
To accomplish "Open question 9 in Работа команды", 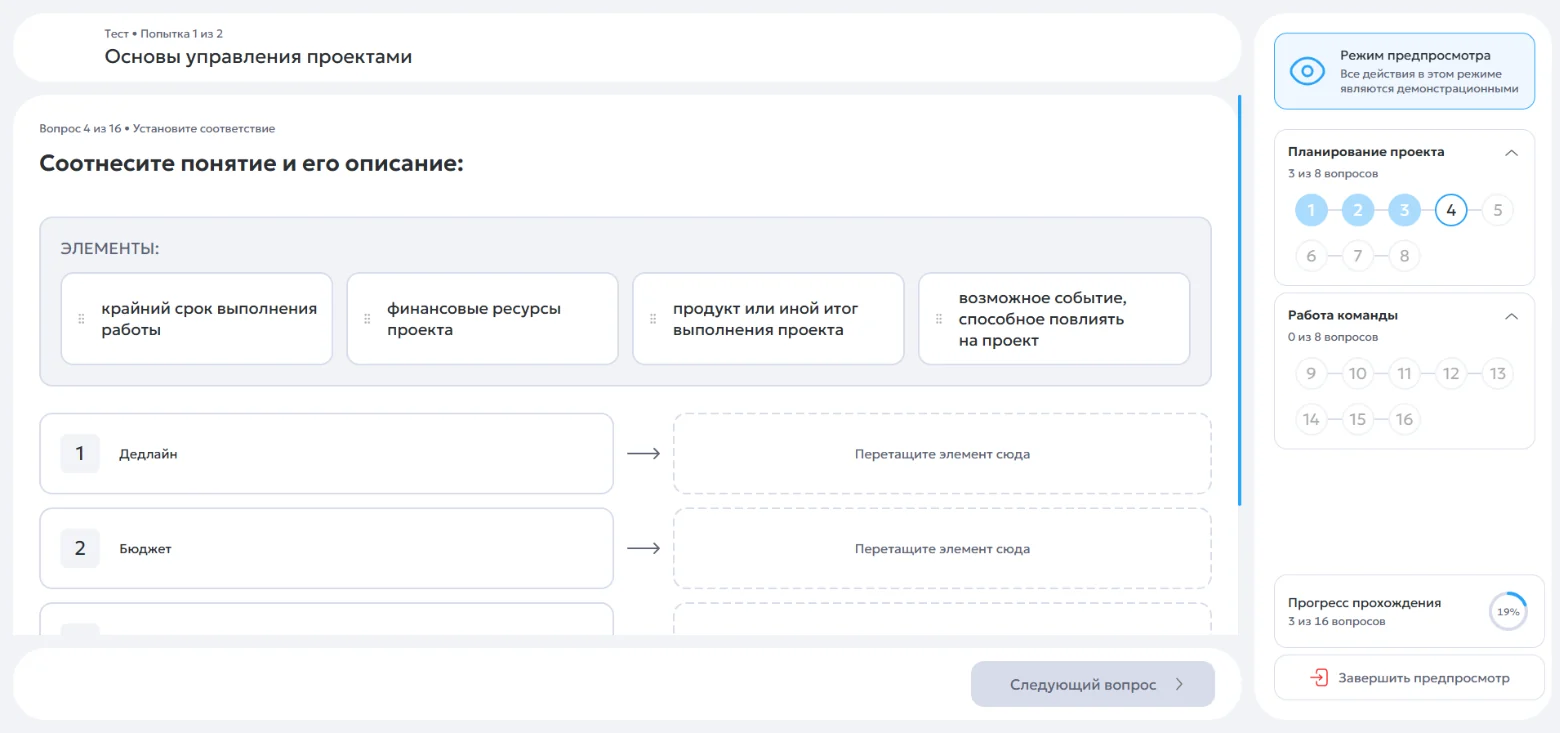I will point(1311,374).
